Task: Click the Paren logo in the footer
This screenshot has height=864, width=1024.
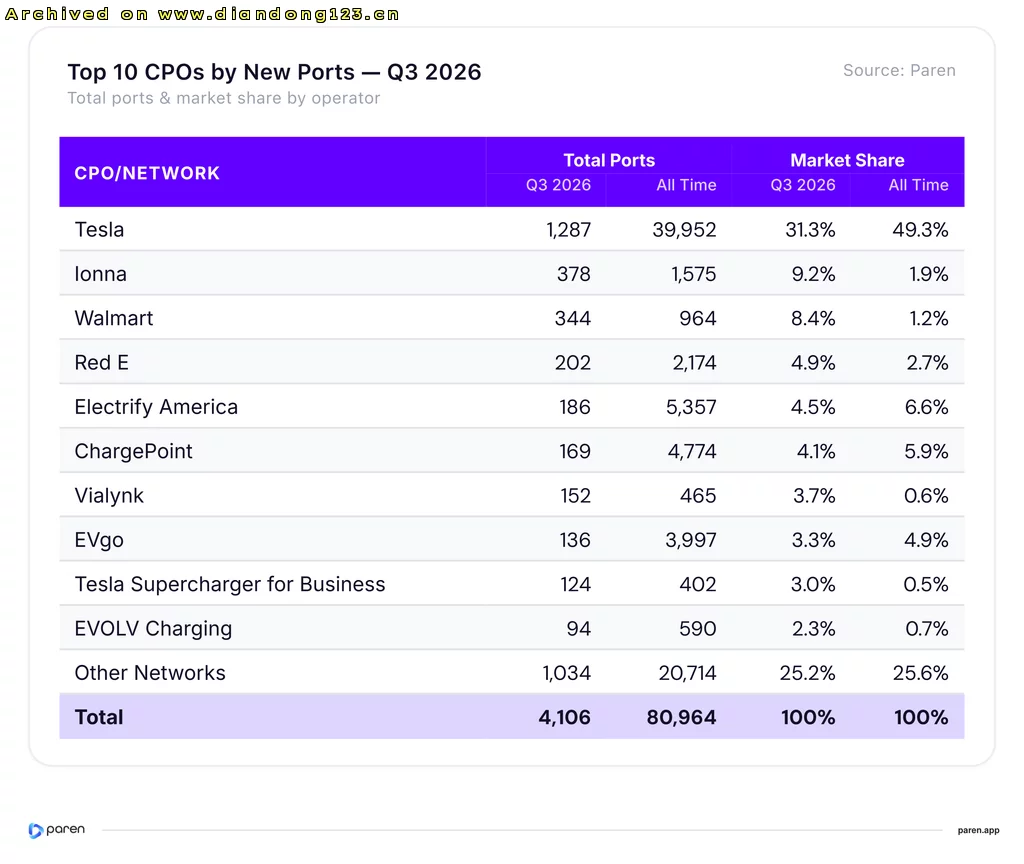Action: (x=57, y=829)
